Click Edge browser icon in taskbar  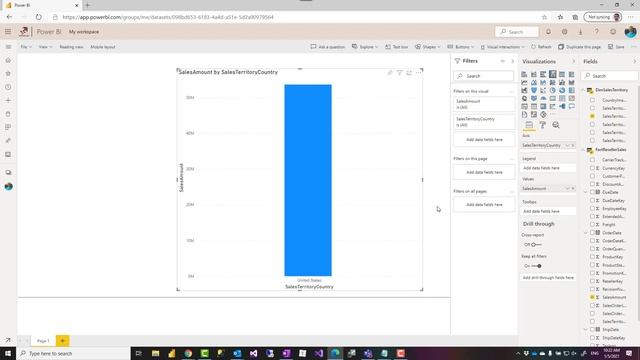(x=335, y=353)
